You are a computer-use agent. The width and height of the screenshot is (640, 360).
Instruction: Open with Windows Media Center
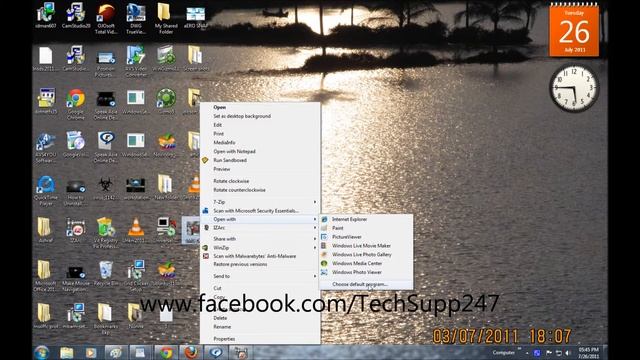[366, 264]
